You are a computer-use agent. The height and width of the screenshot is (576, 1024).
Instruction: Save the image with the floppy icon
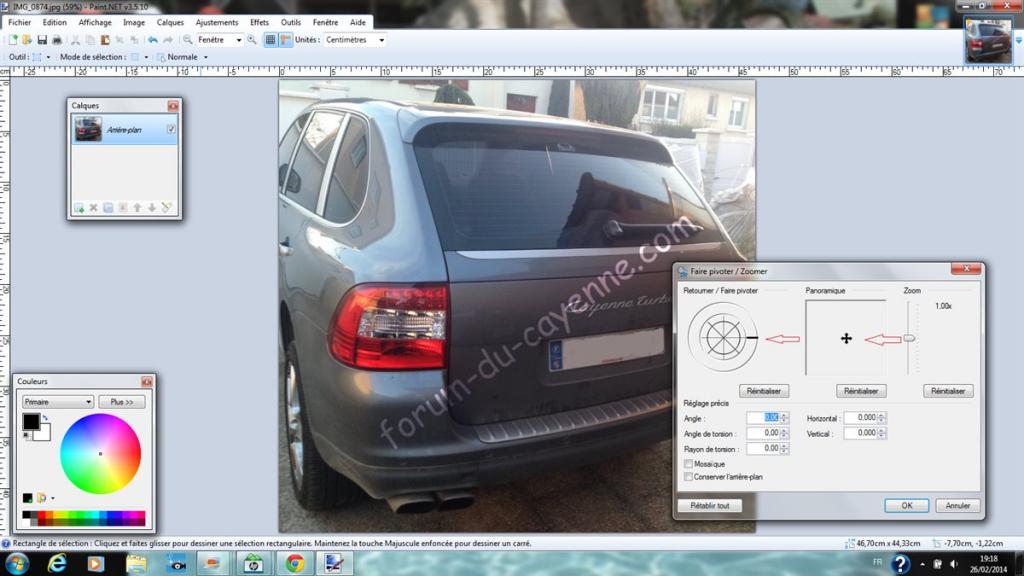pos(42,40)
